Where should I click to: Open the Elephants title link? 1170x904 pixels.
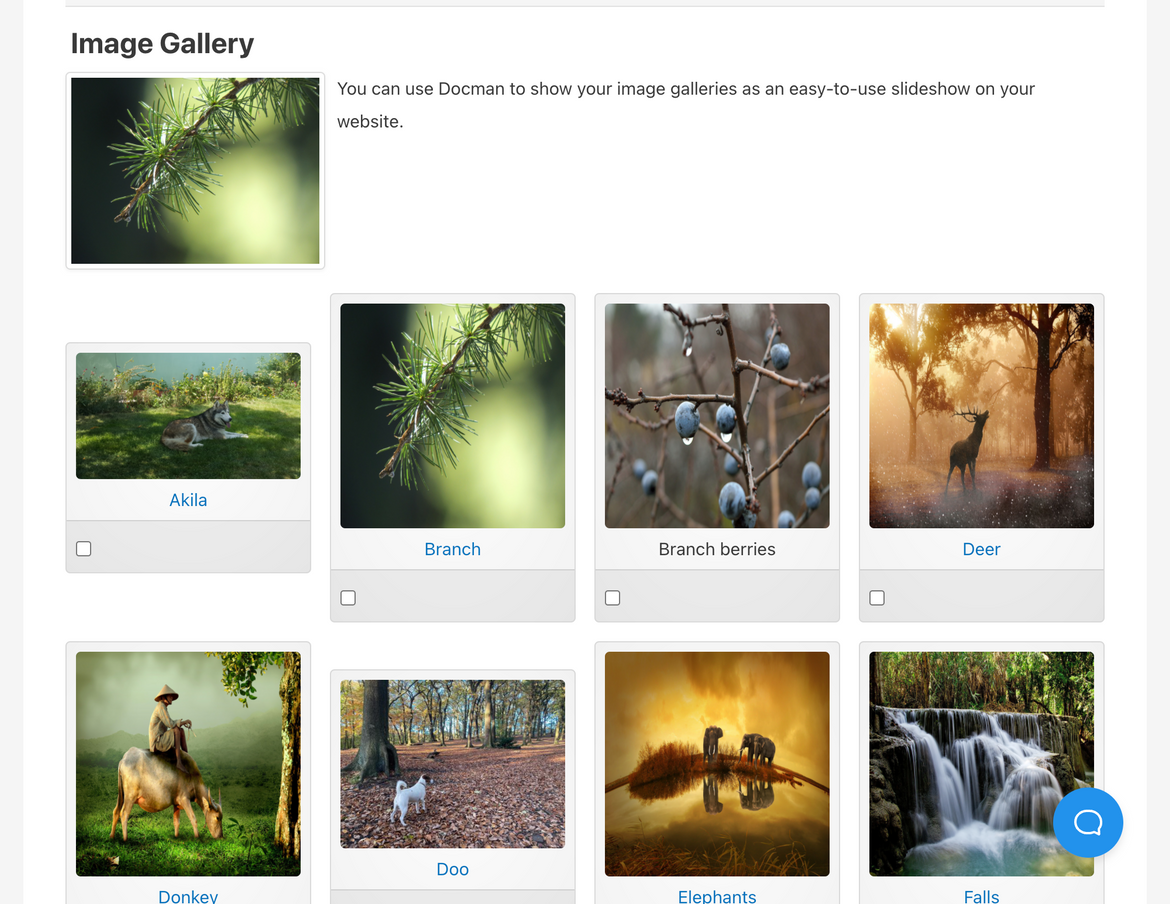point(717,896)
